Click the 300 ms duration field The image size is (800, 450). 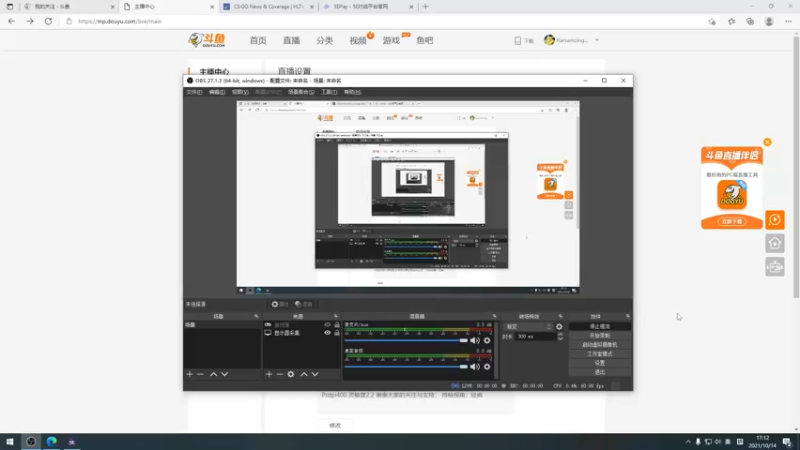[x=535, y=336]
